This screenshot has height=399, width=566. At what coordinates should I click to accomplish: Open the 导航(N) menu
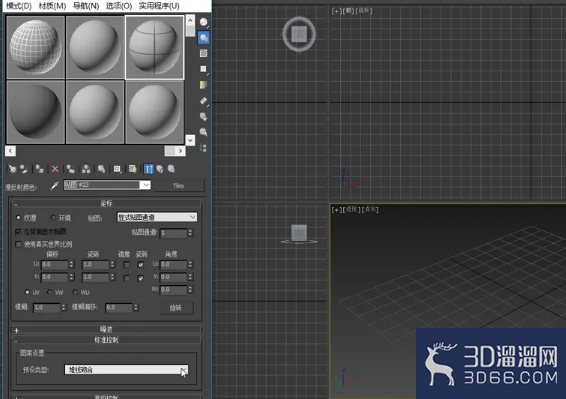pyautogui.click(x=86, y=6)
